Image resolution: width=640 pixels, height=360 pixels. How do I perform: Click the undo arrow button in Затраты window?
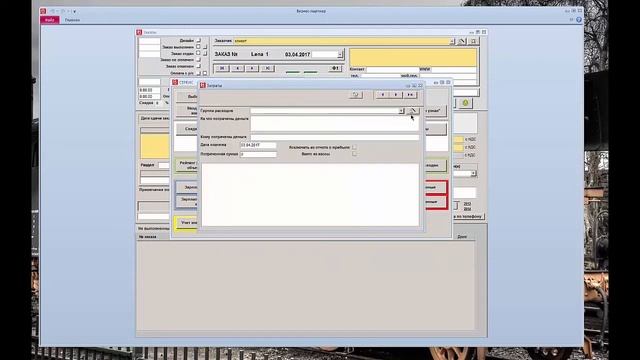tap(356, 95)
